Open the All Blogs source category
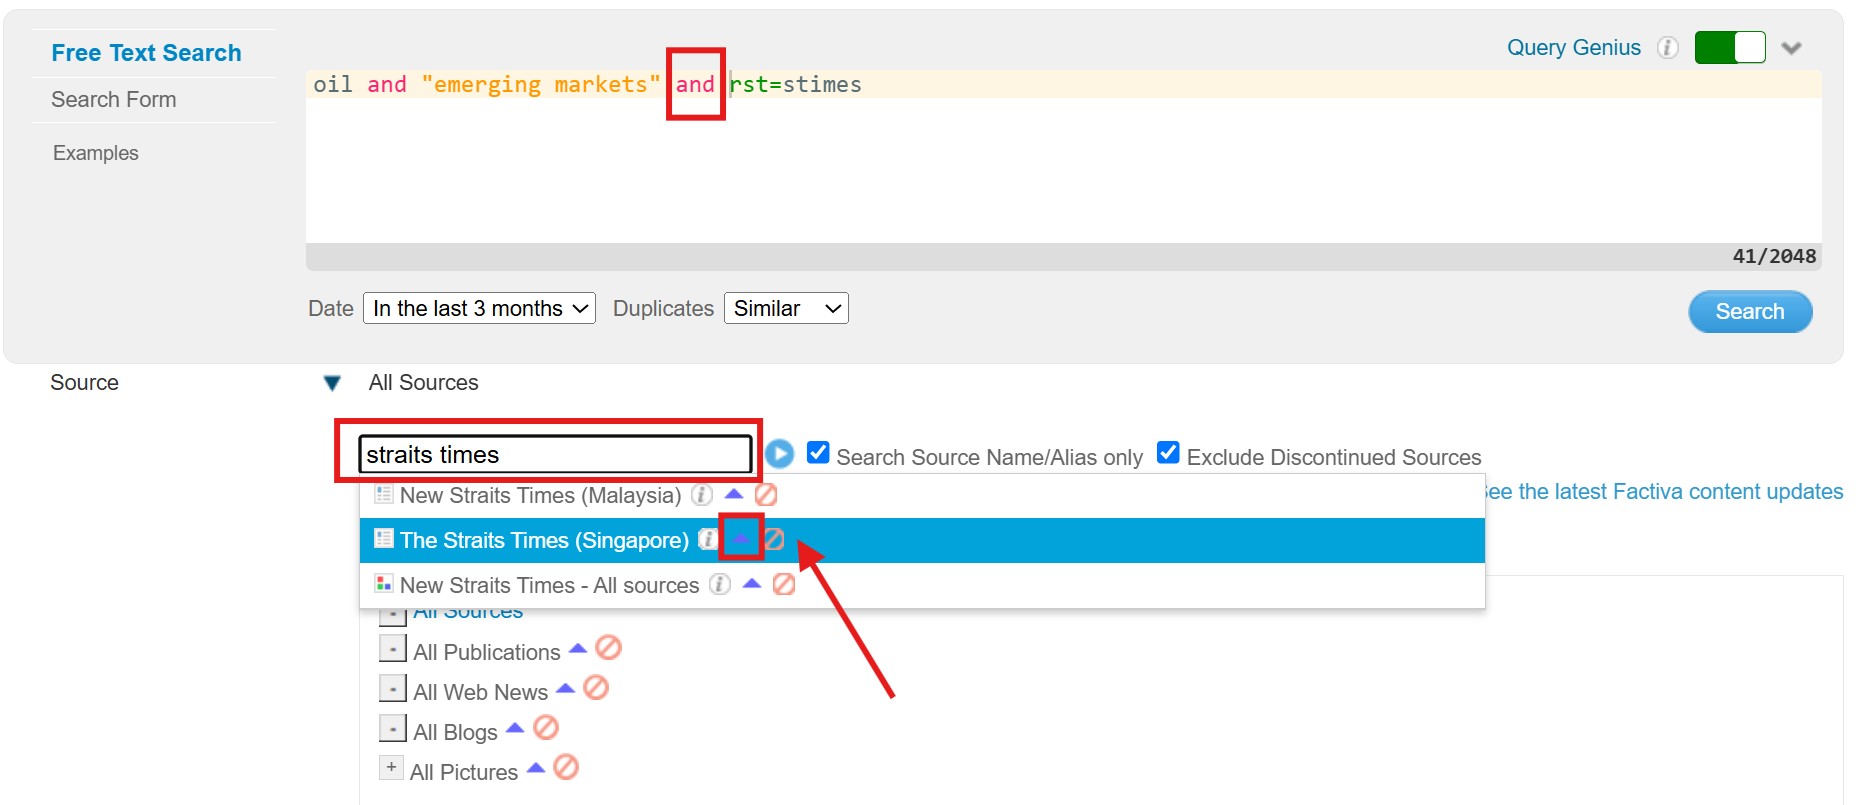The width and height of the screenshot is (1864, 805). pyautogui.click(x=455, y=732)
